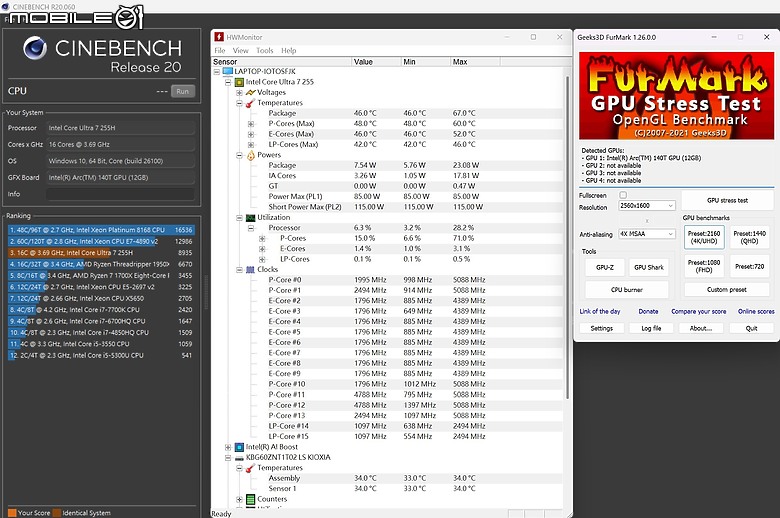
Task: Click the Max column header
Action: 475,62
